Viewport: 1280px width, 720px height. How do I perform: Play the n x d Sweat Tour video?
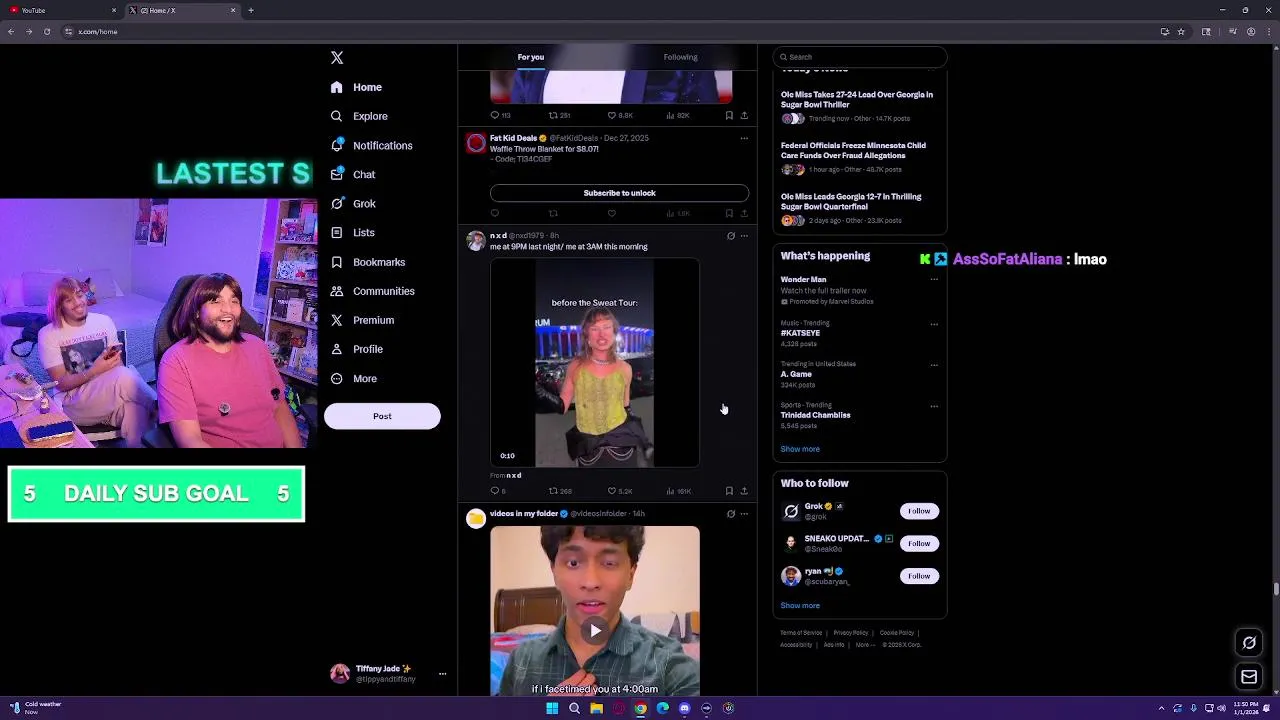point(595,363)
